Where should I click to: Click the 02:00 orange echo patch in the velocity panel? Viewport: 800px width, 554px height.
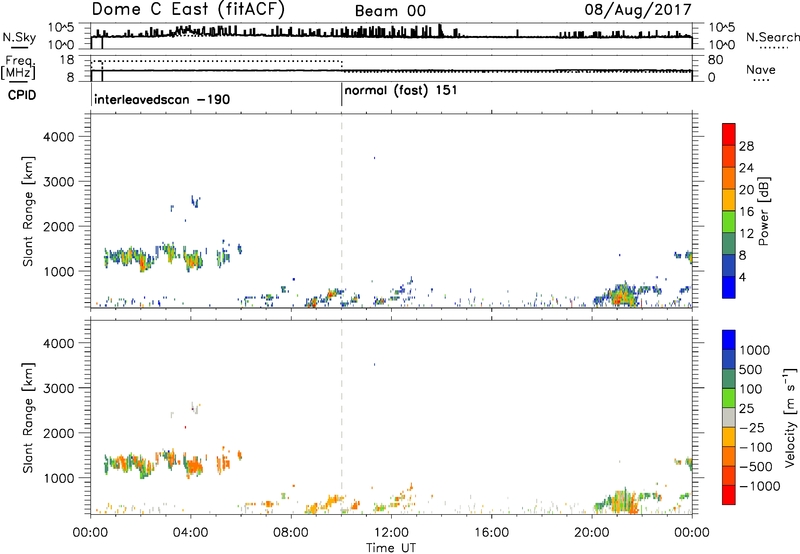tap(144, 468)
